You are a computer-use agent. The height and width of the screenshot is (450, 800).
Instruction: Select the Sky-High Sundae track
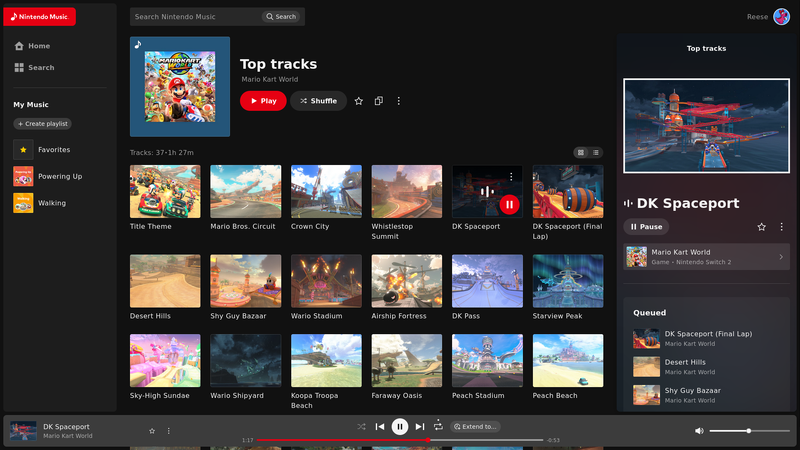click(165, 361)
